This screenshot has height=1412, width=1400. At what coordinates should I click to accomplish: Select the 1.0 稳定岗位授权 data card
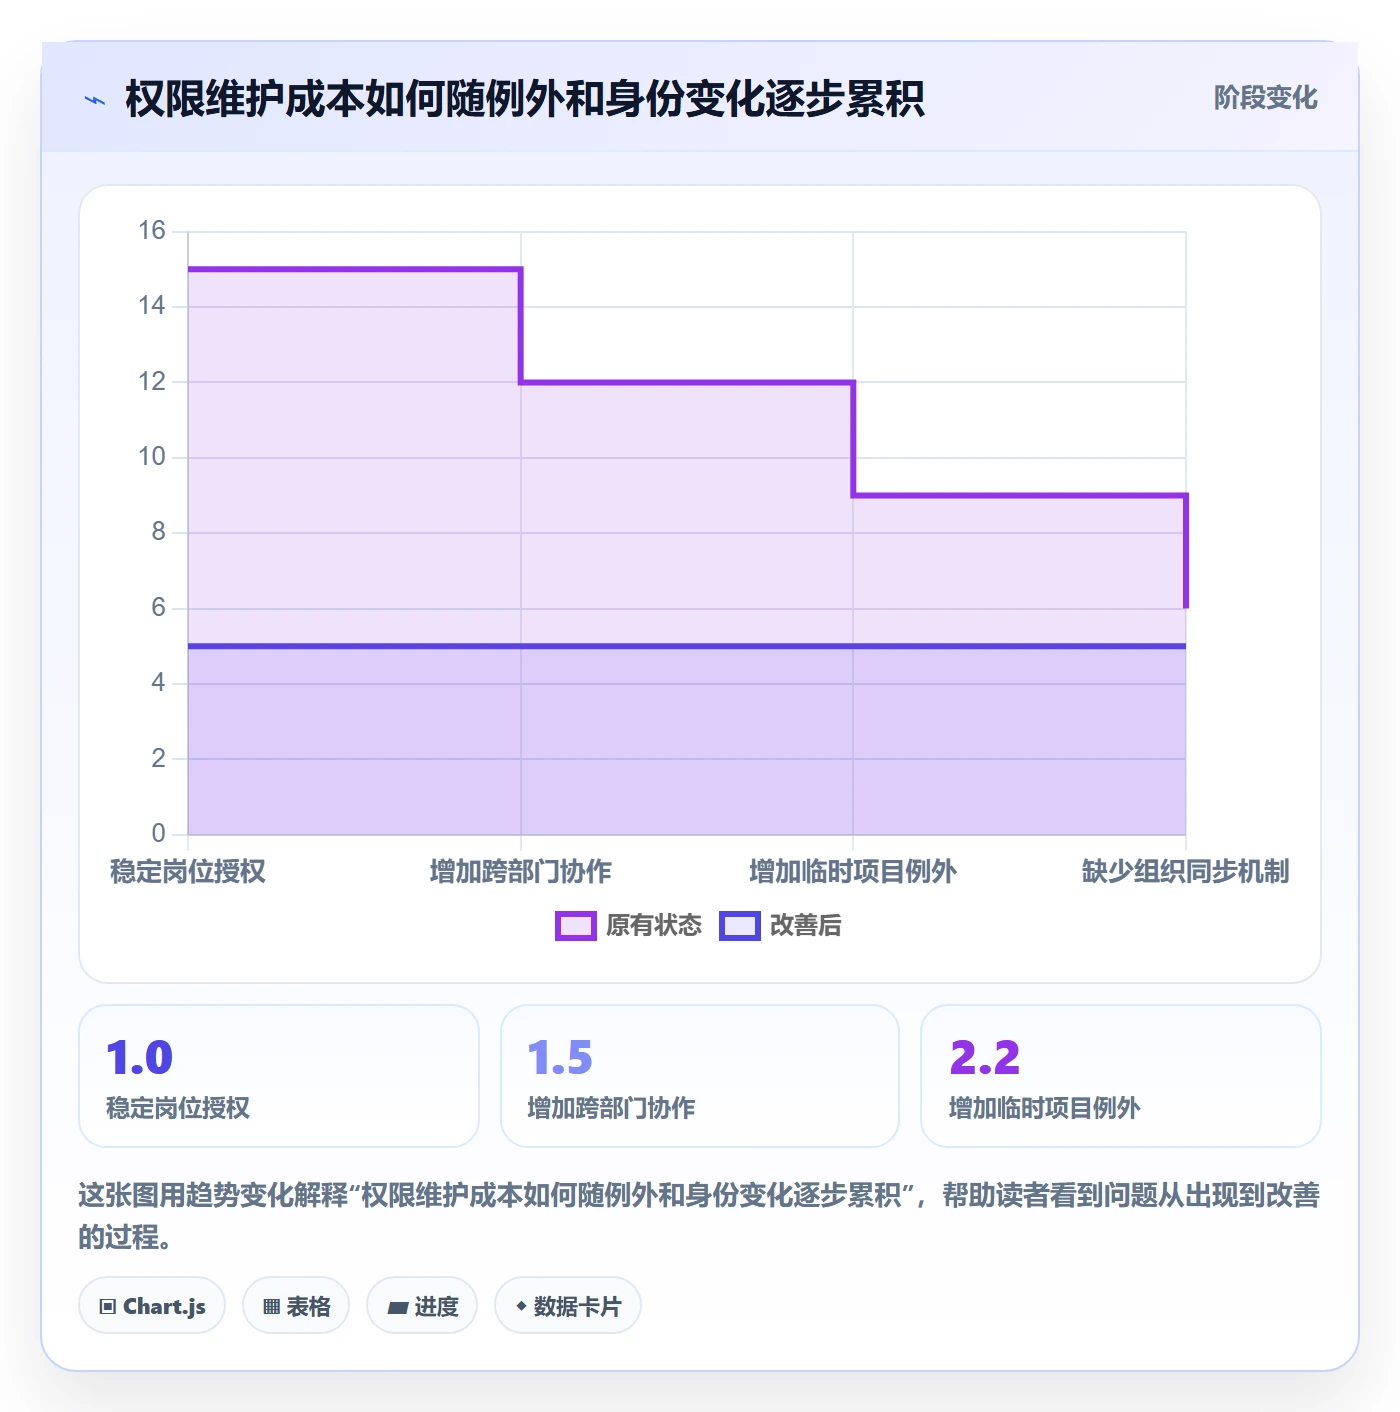point(279,1076)
